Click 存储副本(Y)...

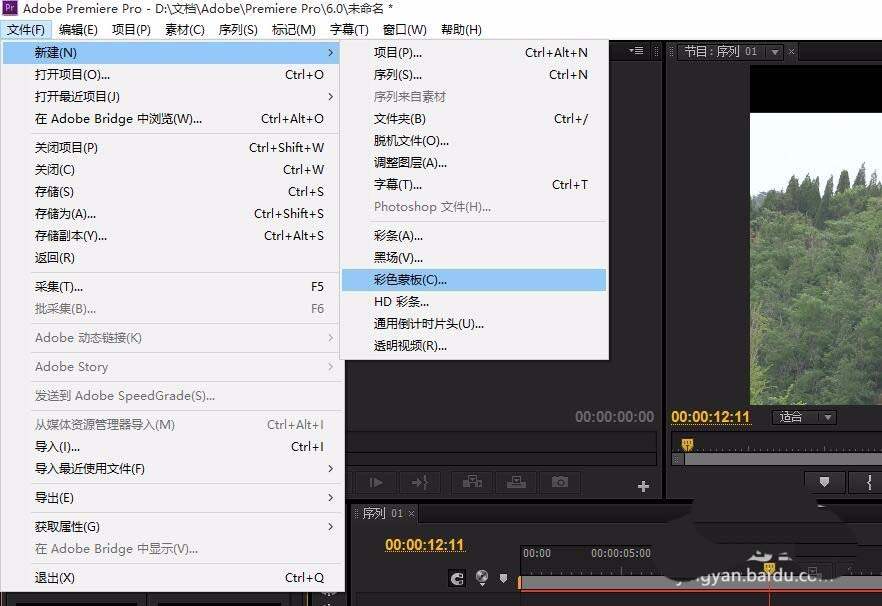click(171, 236)
